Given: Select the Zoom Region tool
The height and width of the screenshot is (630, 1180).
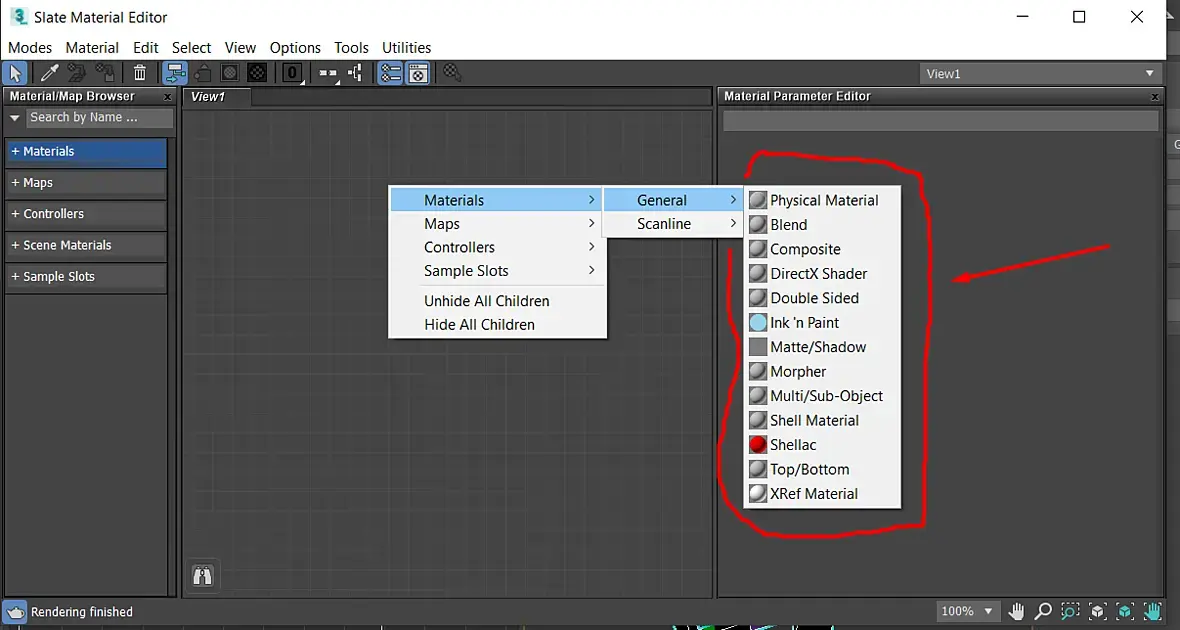Looking at the screenshot, I should click(1070, 611).
